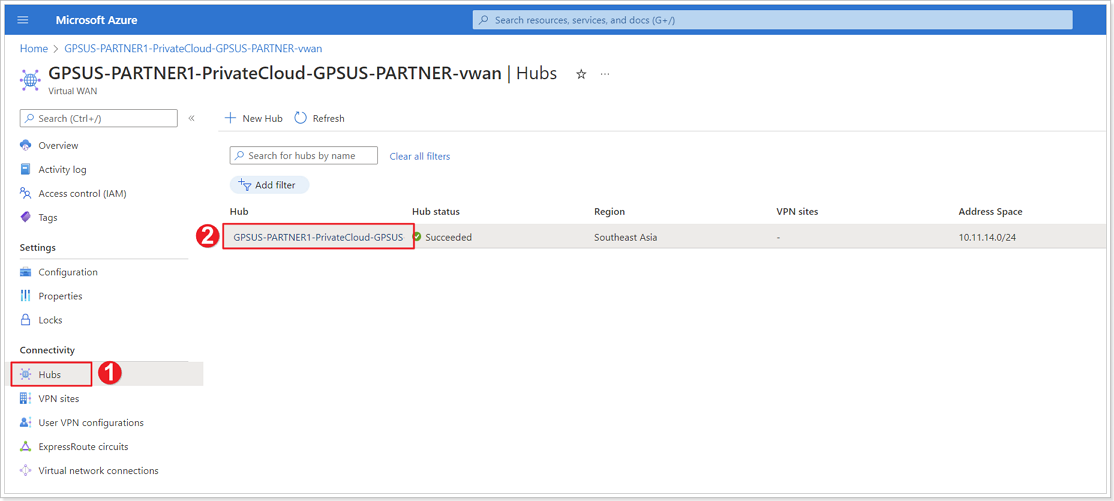Screen dimensions: 1114x501
Task: Sort by VPN sites column header
Action: coord(797,212)
